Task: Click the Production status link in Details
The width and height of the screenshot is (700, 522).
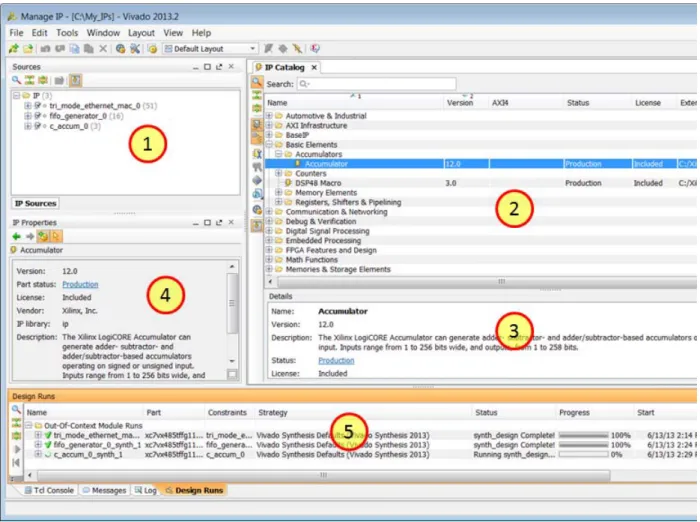Action: (336, 360)
